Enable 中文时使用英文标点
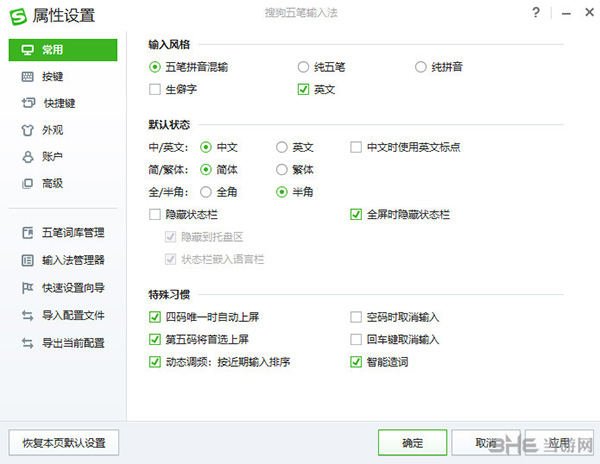This screenshot has width=600, height=464. [x=356, y=147]
